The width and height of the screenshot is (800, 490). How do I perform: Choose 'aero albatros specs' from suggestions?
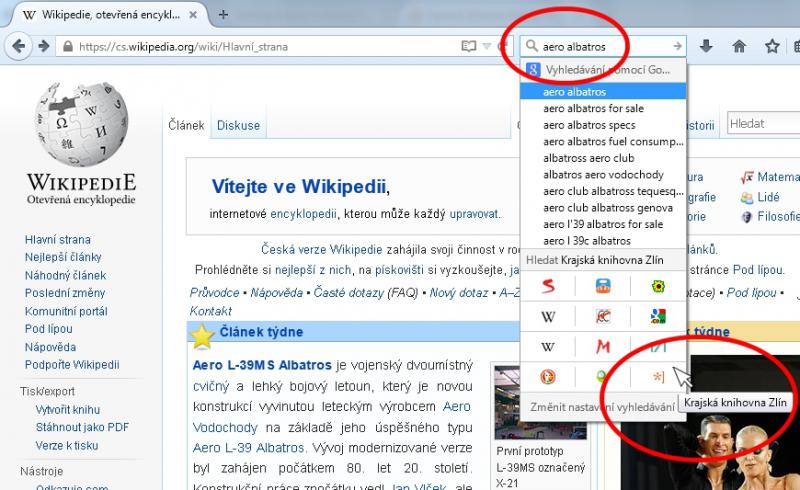[x=589, y=125]
